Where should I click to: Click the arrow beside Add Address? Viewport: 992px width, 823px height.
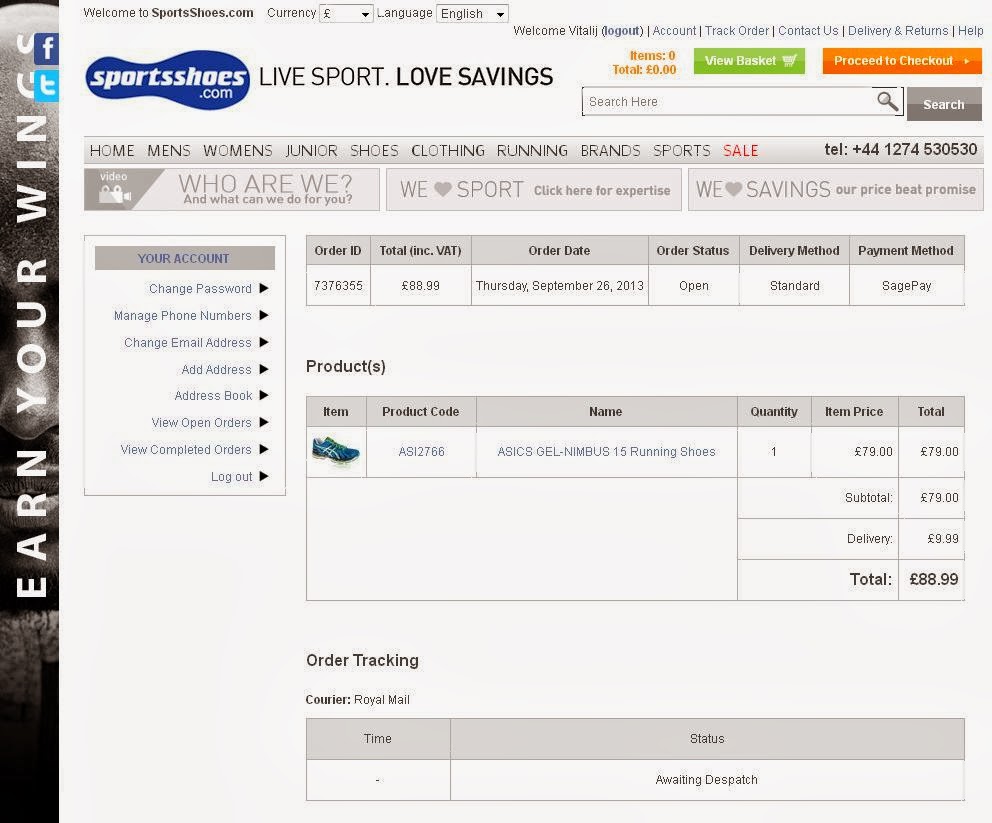pos(264,369)
